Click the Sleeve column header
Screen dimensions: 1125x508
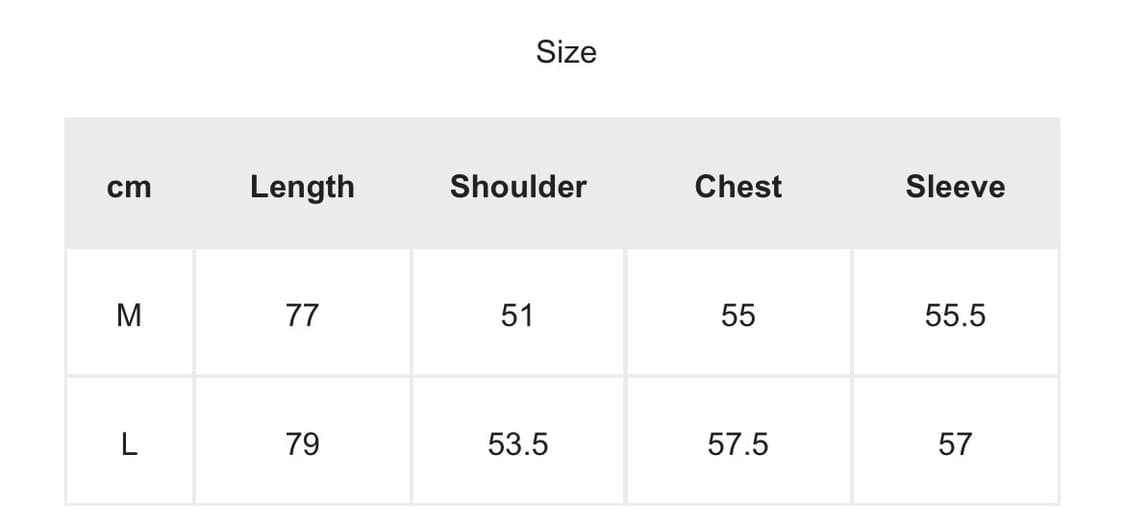coord(955,186)
